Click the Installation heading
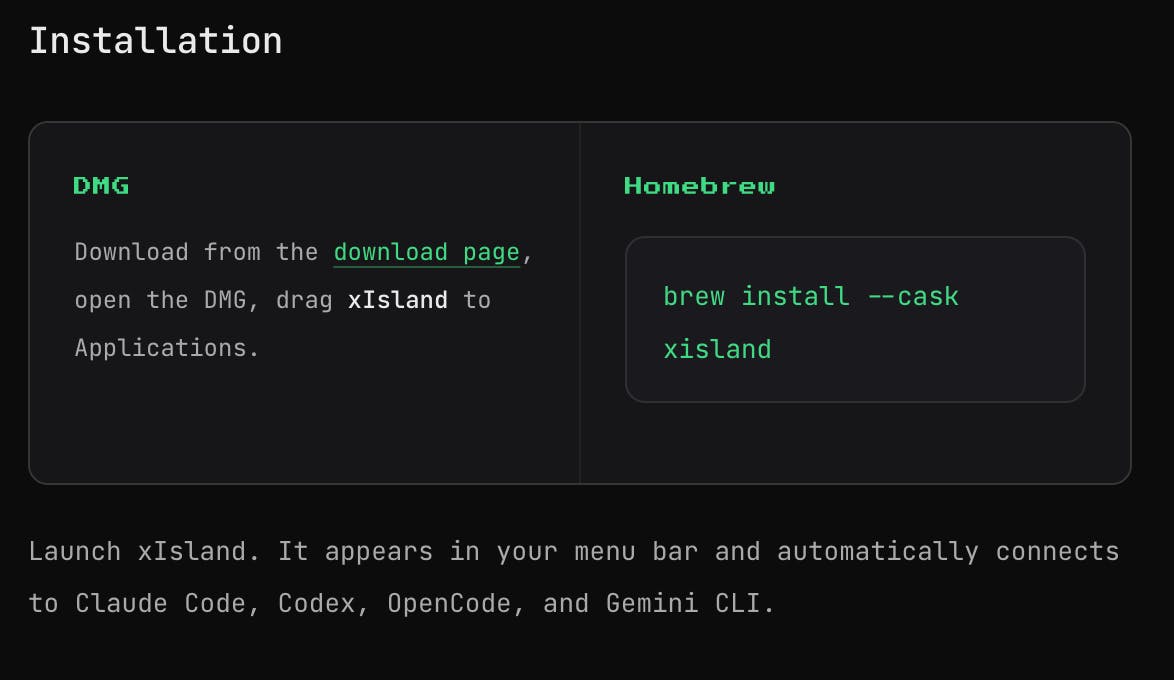The height and width of the screenshot is (680, 1174). click(156, 40)
